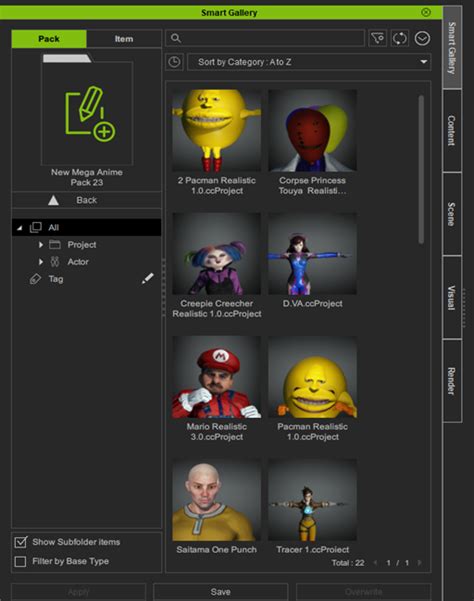Click the Back button label
The height and width of the screenshot is (601, 474).
pyautogui.click(x=87, y=200)
